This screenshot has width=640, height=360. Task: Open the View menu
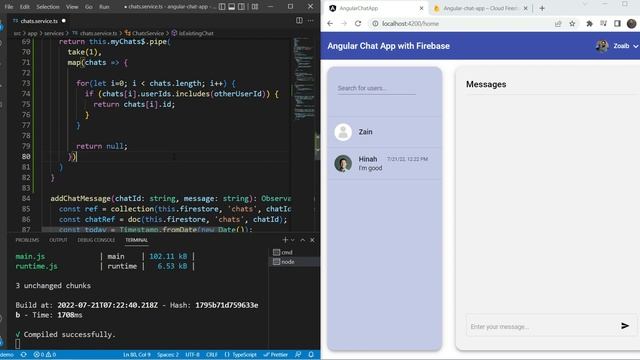point(72,7)
